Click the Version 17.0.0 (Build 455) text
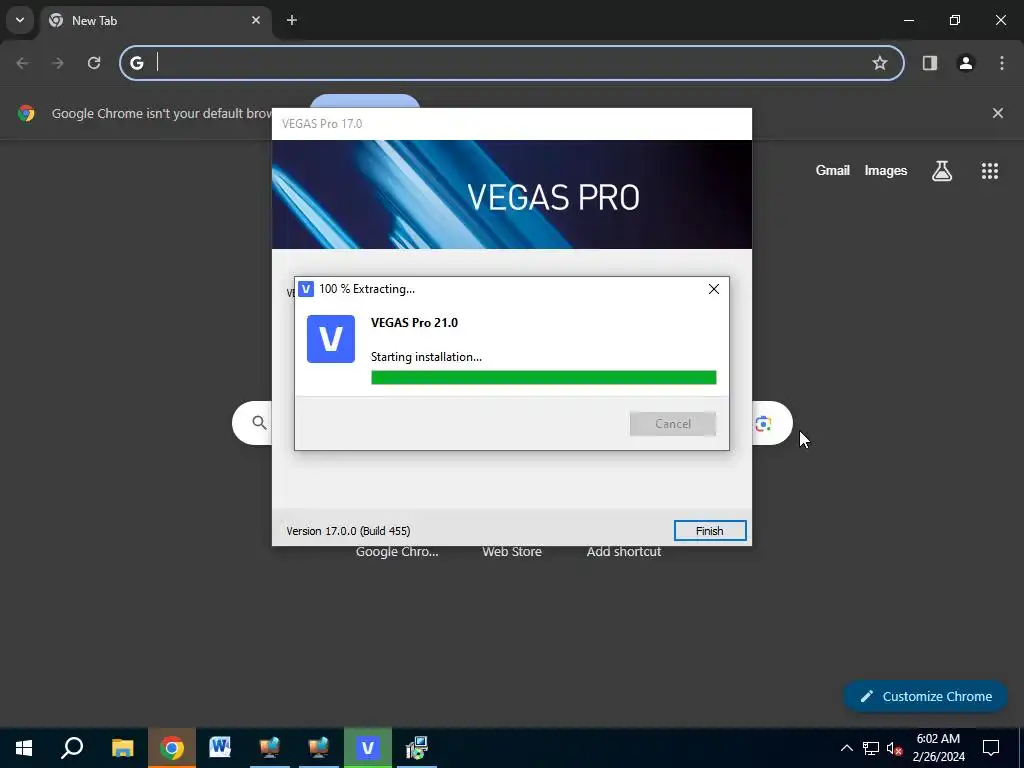 pyautogui.click(x=348, y=531)
